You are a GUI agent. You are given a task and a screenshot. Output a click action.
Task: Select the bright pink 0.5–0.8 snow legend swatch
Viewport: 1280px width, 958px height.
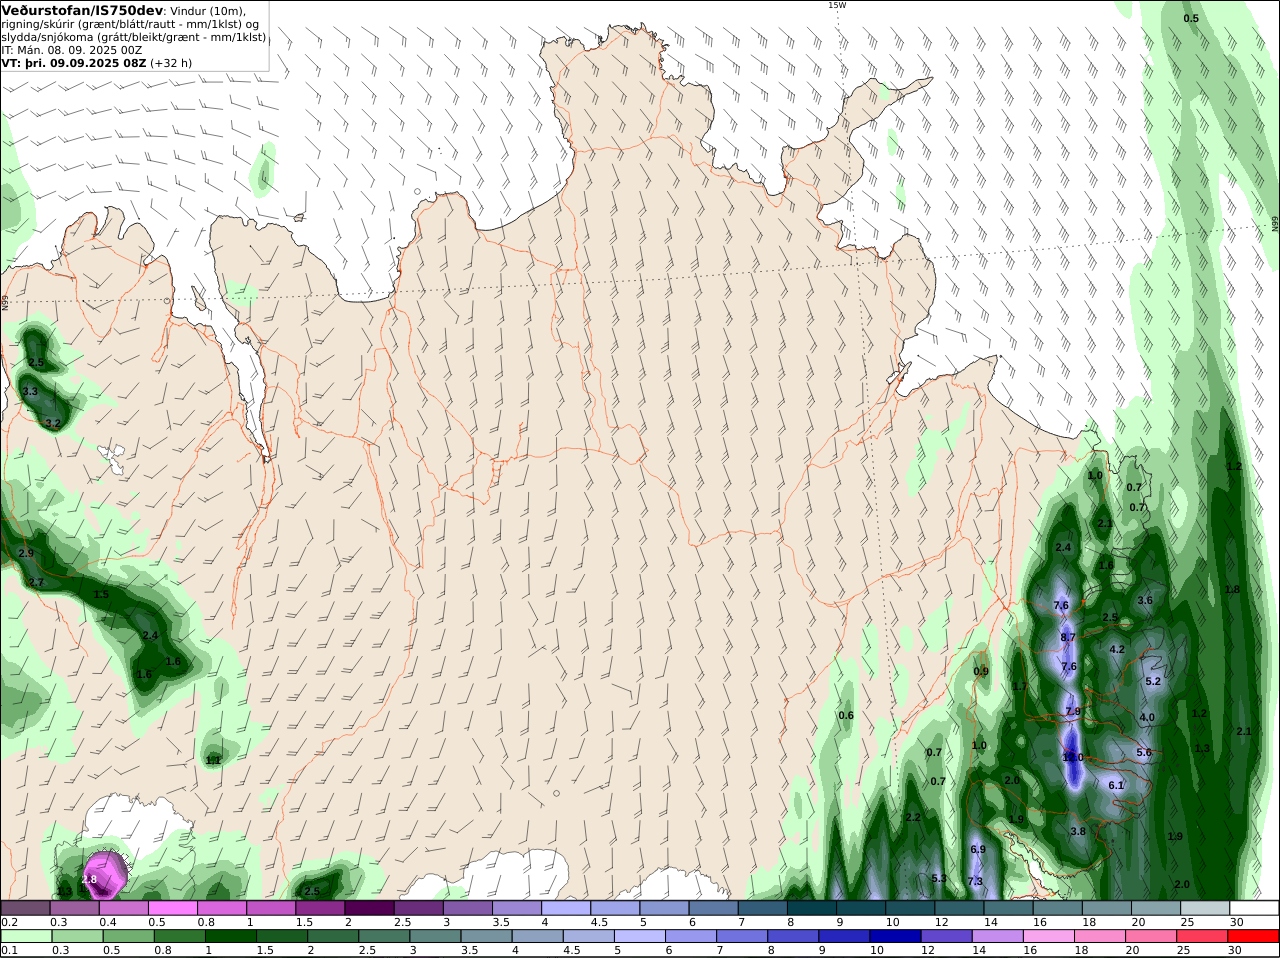172,908
